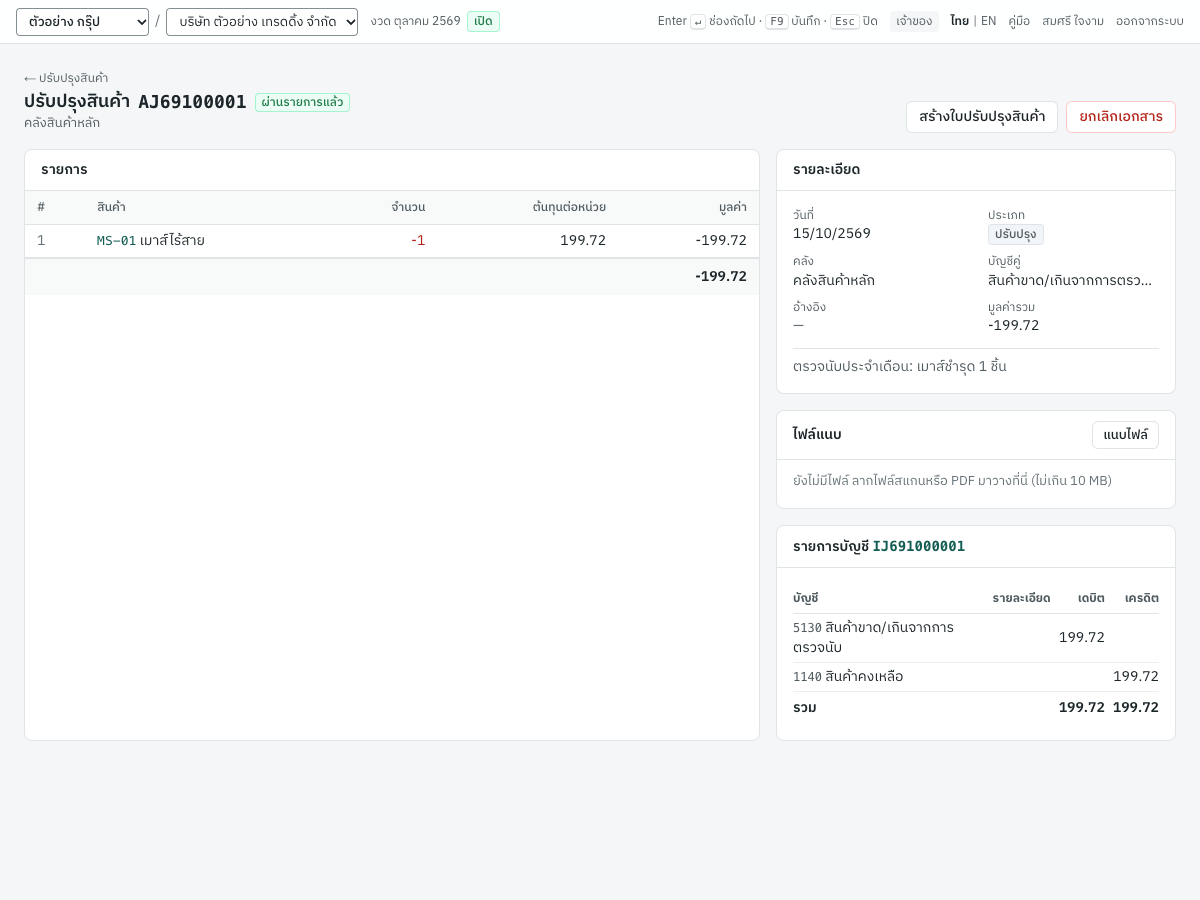Click the ปรับปรุง type badge

1016,235
